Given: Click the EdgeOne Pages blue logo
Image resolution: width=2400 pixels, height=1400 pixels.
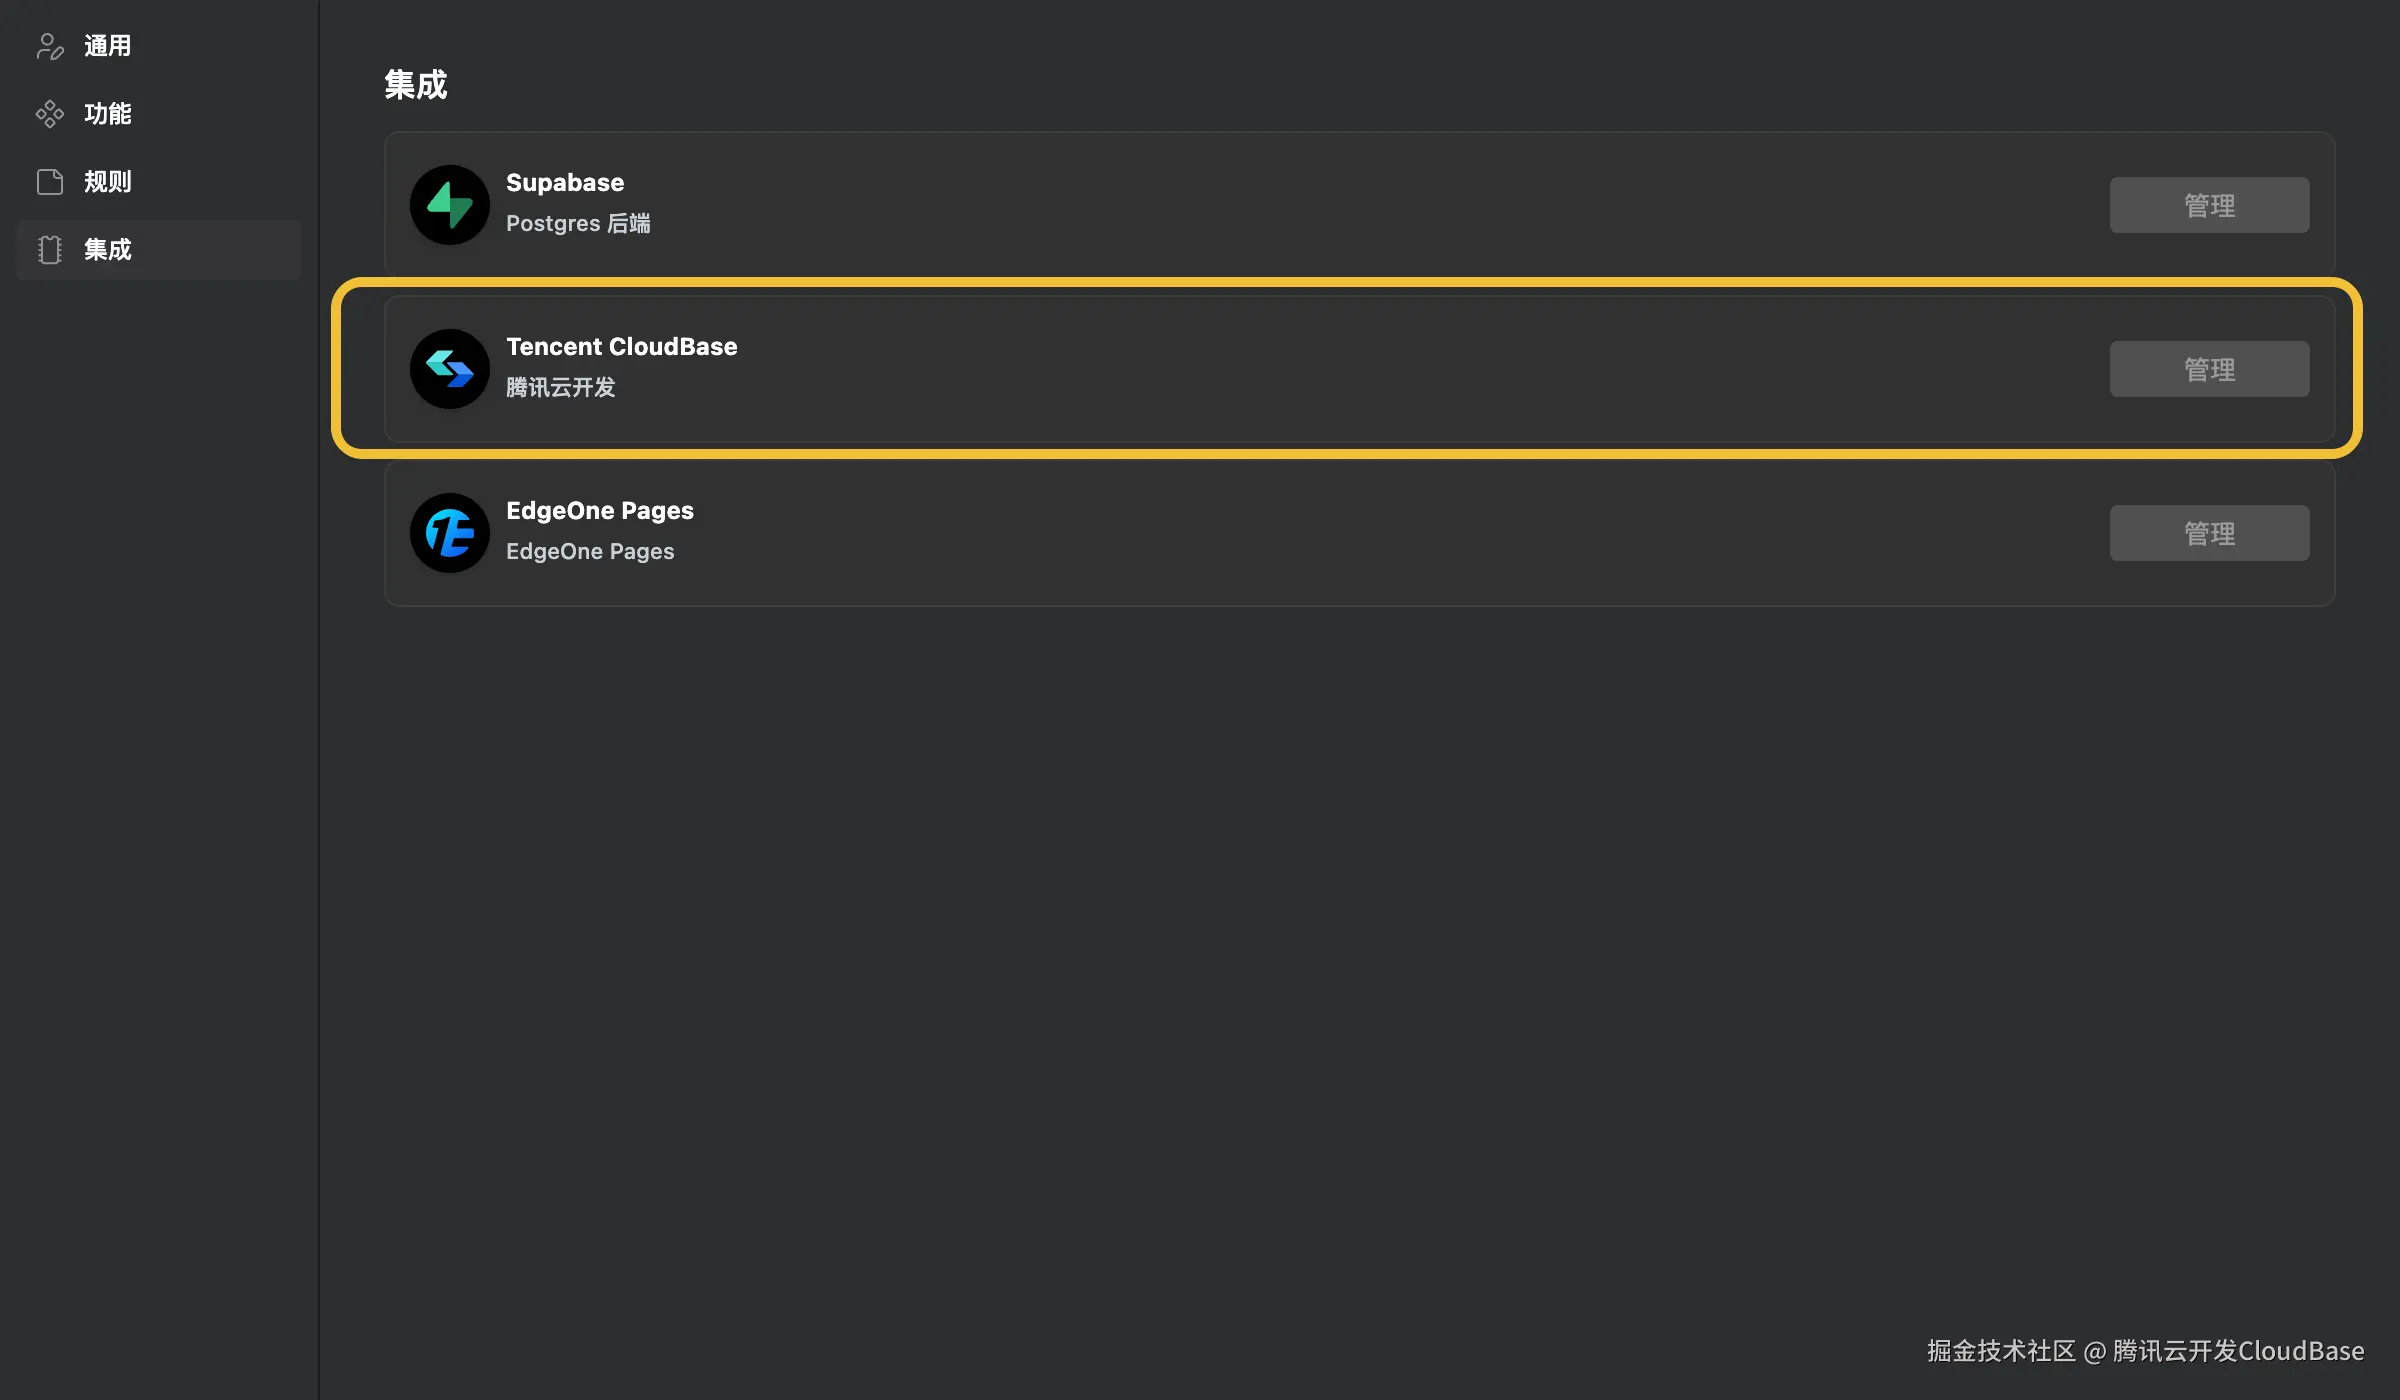Looking at the screenshot, I should [x=450, y=533].
